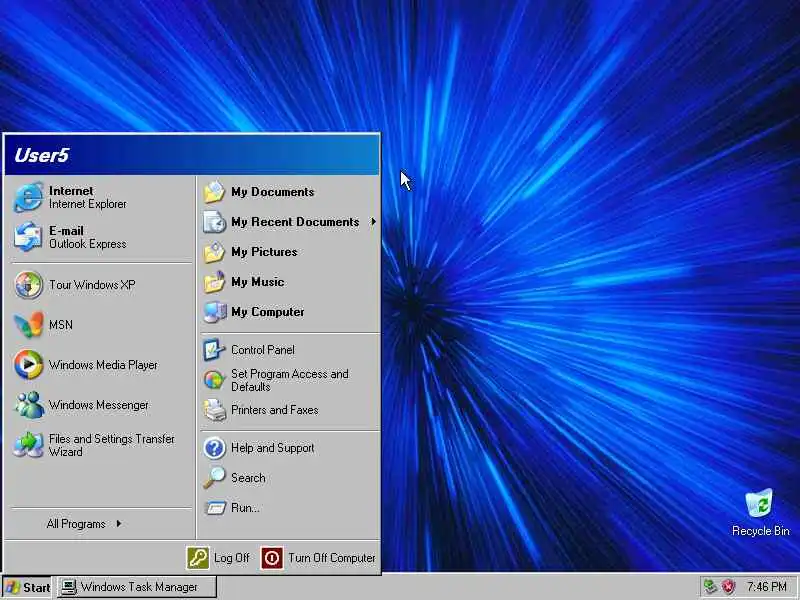This screenshot has height=600, width=800.
Task: Click the Control Panel icon
Action: pos(214,350)
